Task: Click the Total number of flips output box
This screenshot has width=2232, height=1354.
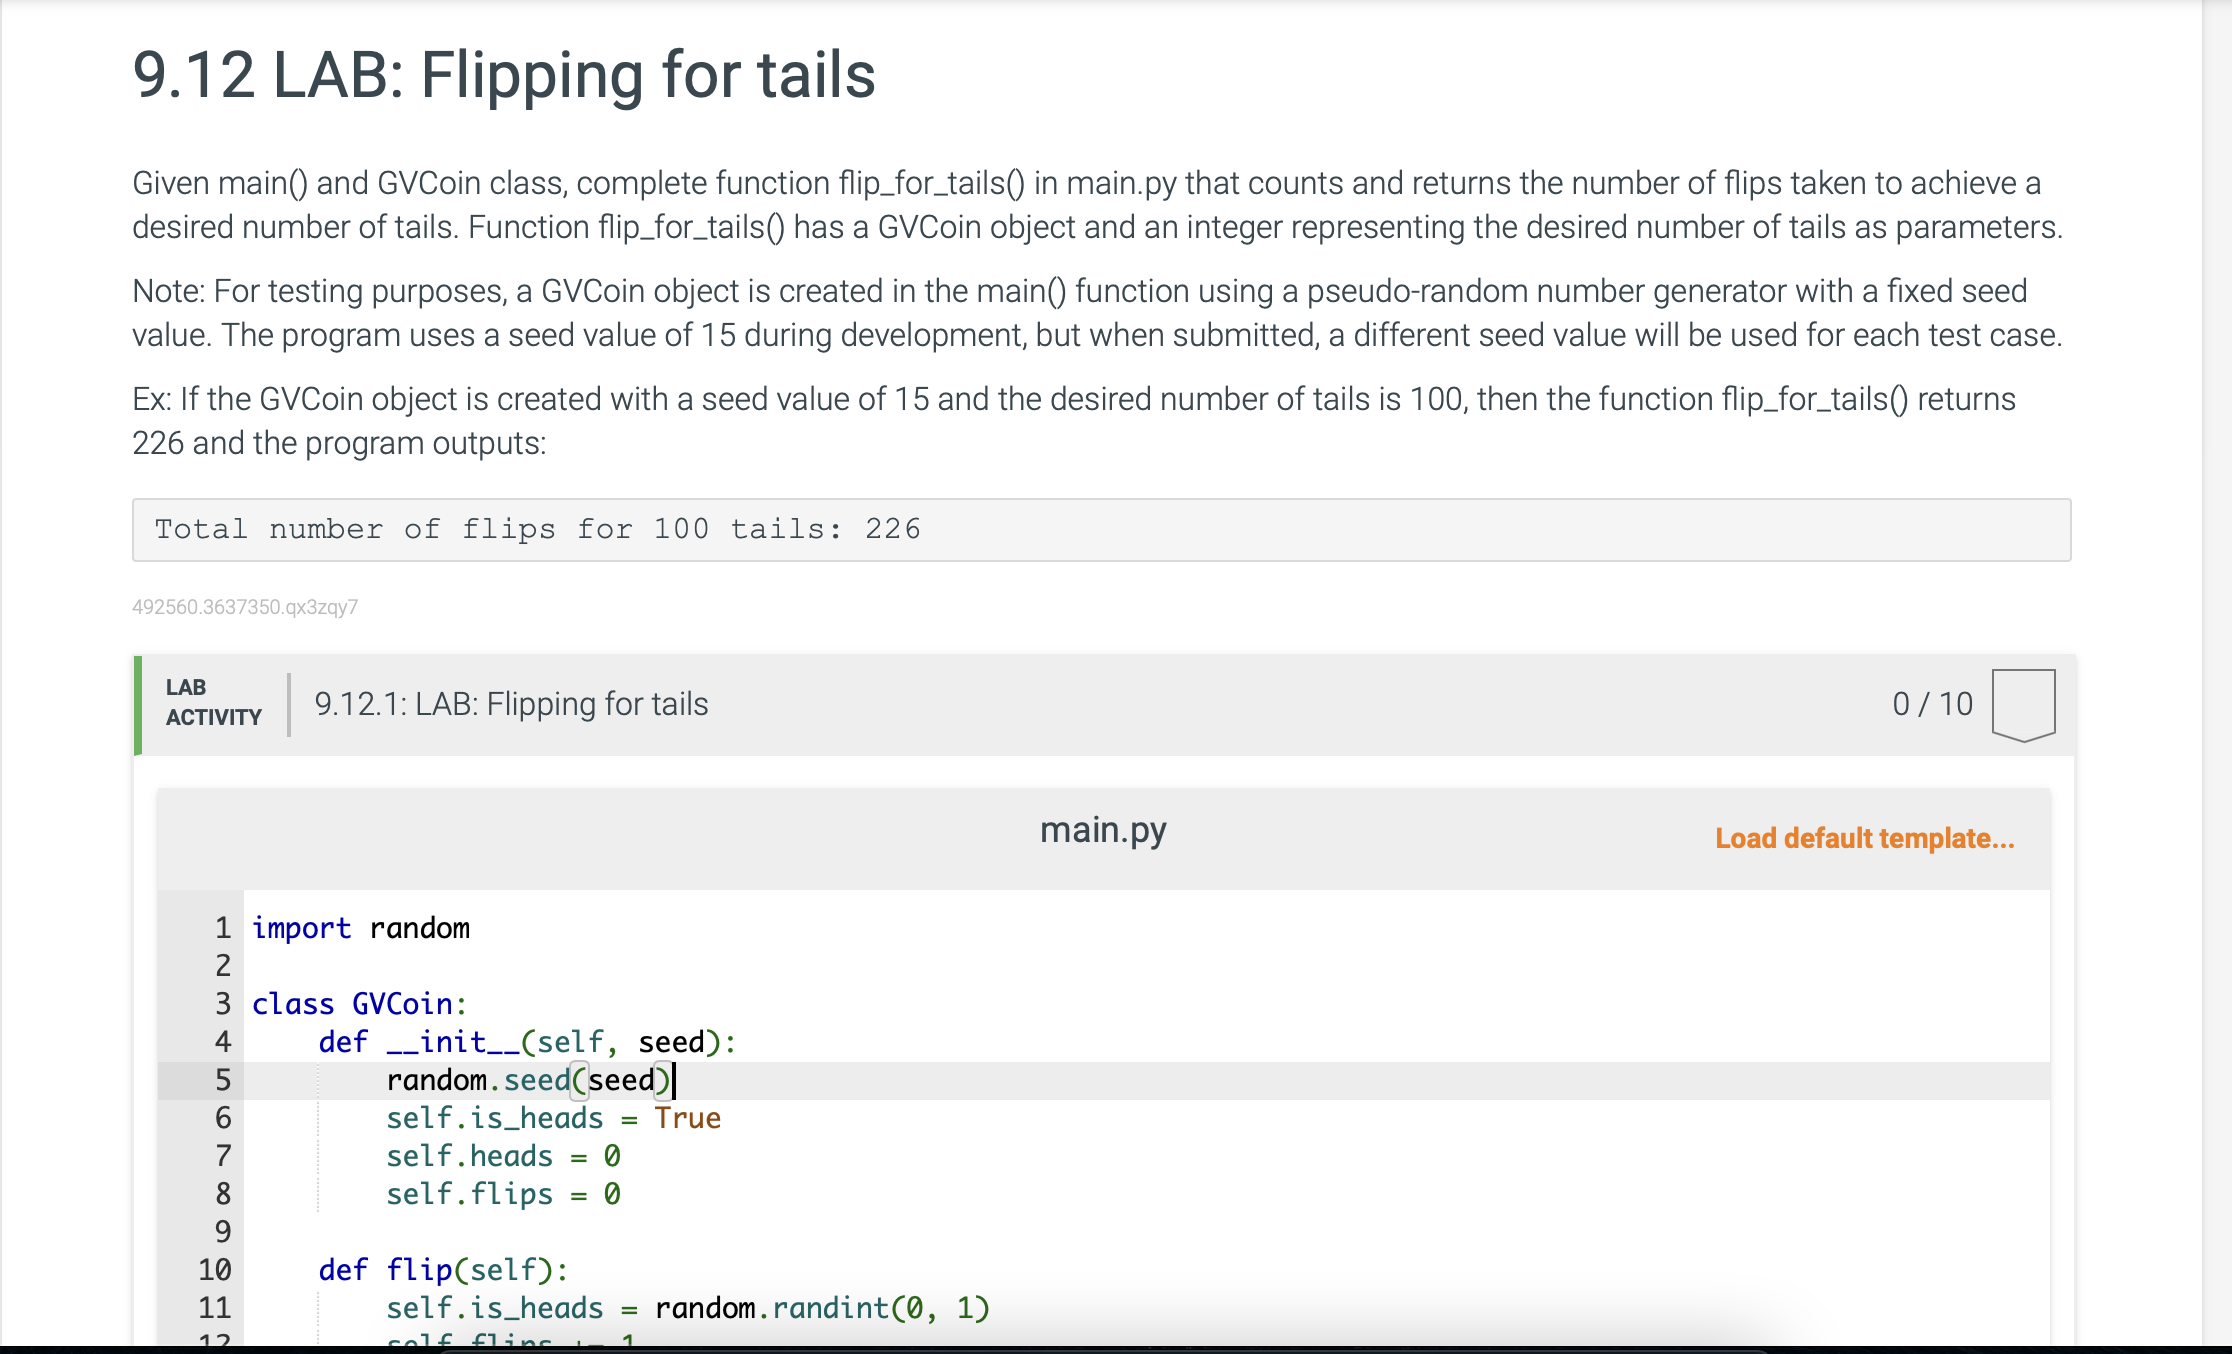Action: point(537,528)
